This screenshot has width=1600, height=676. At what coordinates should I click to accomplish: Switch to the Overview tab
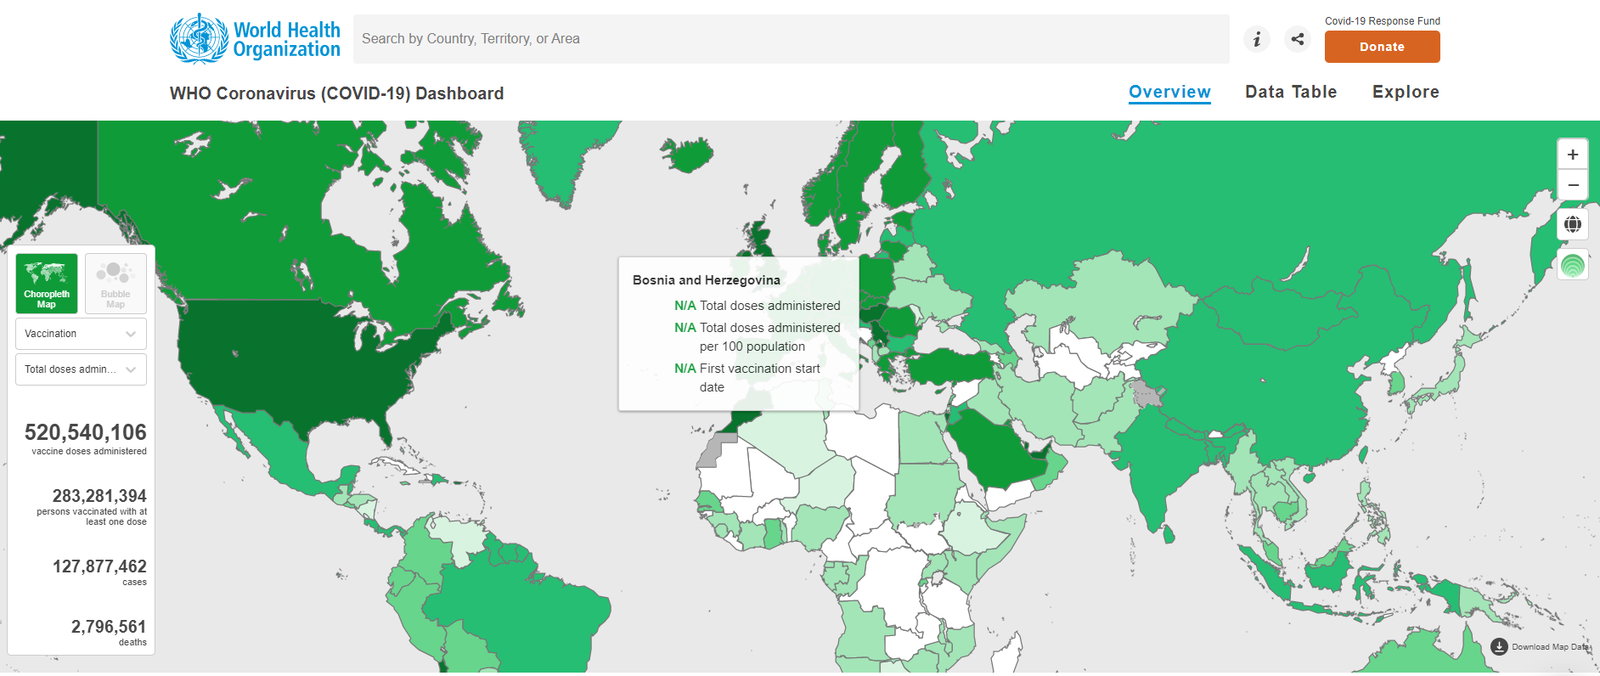click(x=1169, y=92)
